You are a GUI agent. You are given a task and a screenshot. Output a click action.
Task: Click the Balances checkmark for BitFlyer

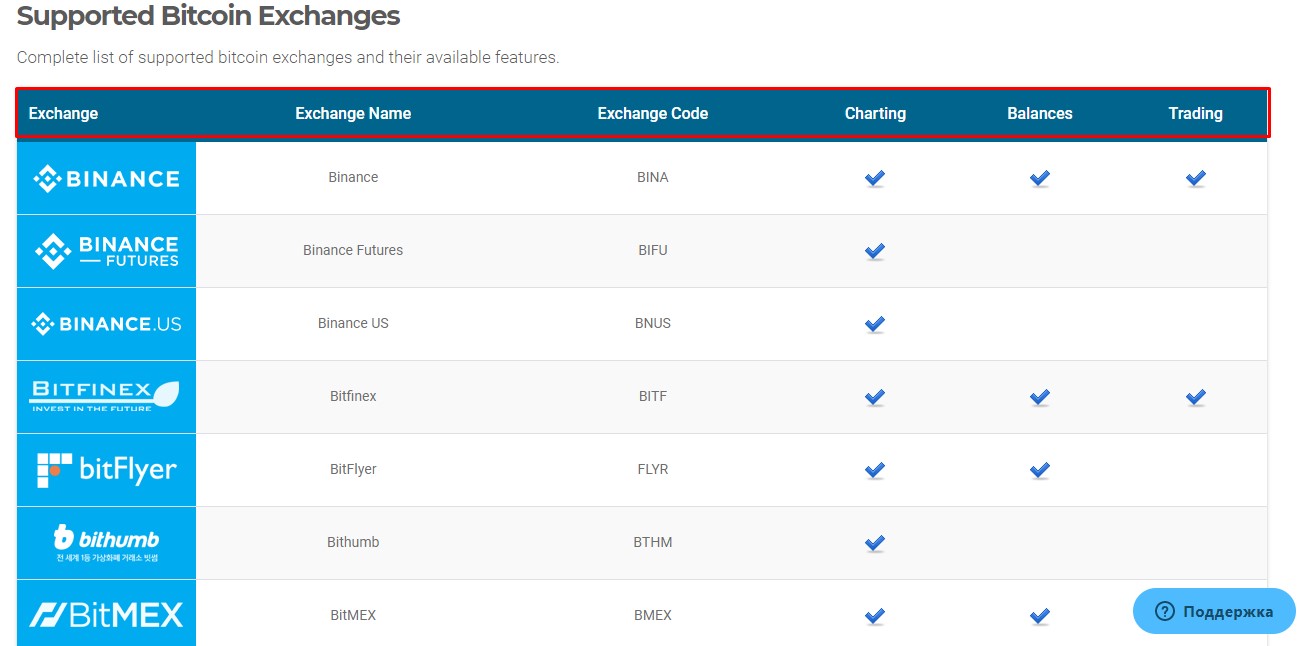point(1040,470)
